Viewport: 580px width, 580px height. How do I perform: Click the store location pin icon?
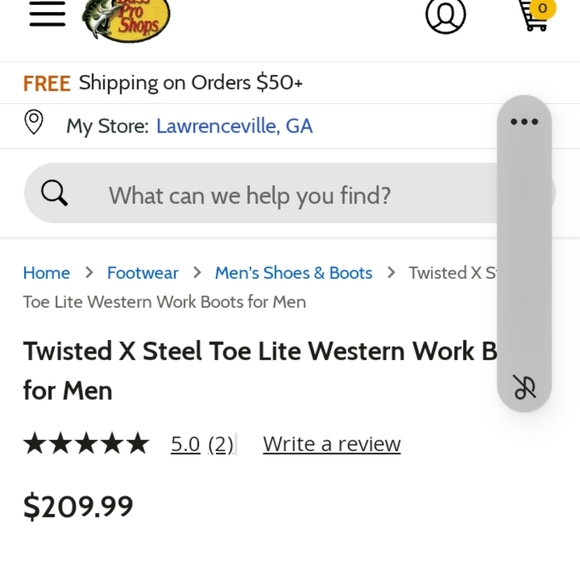click(x=34, y=122)
